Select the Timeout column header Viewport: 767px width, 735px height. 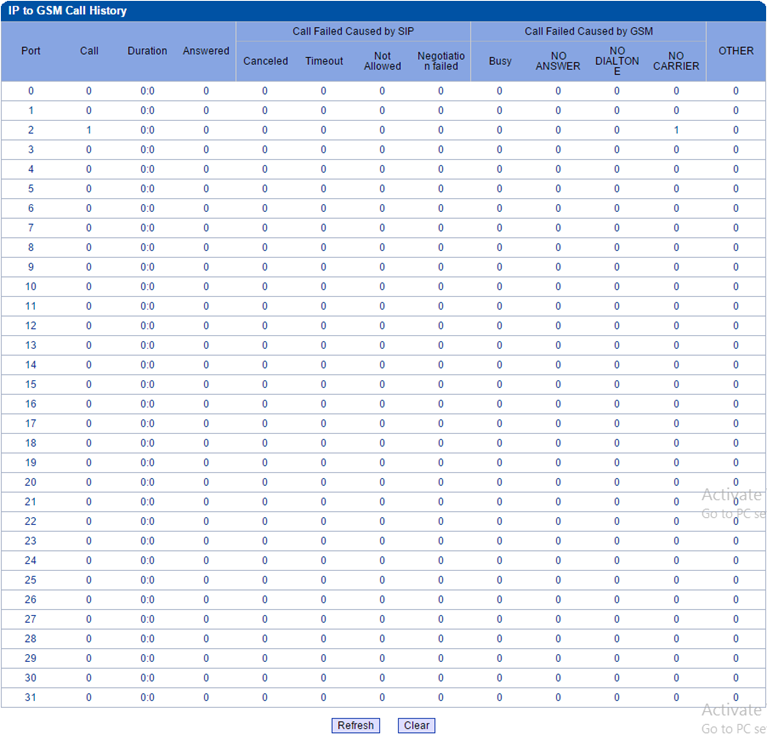(x=324, y=61)
